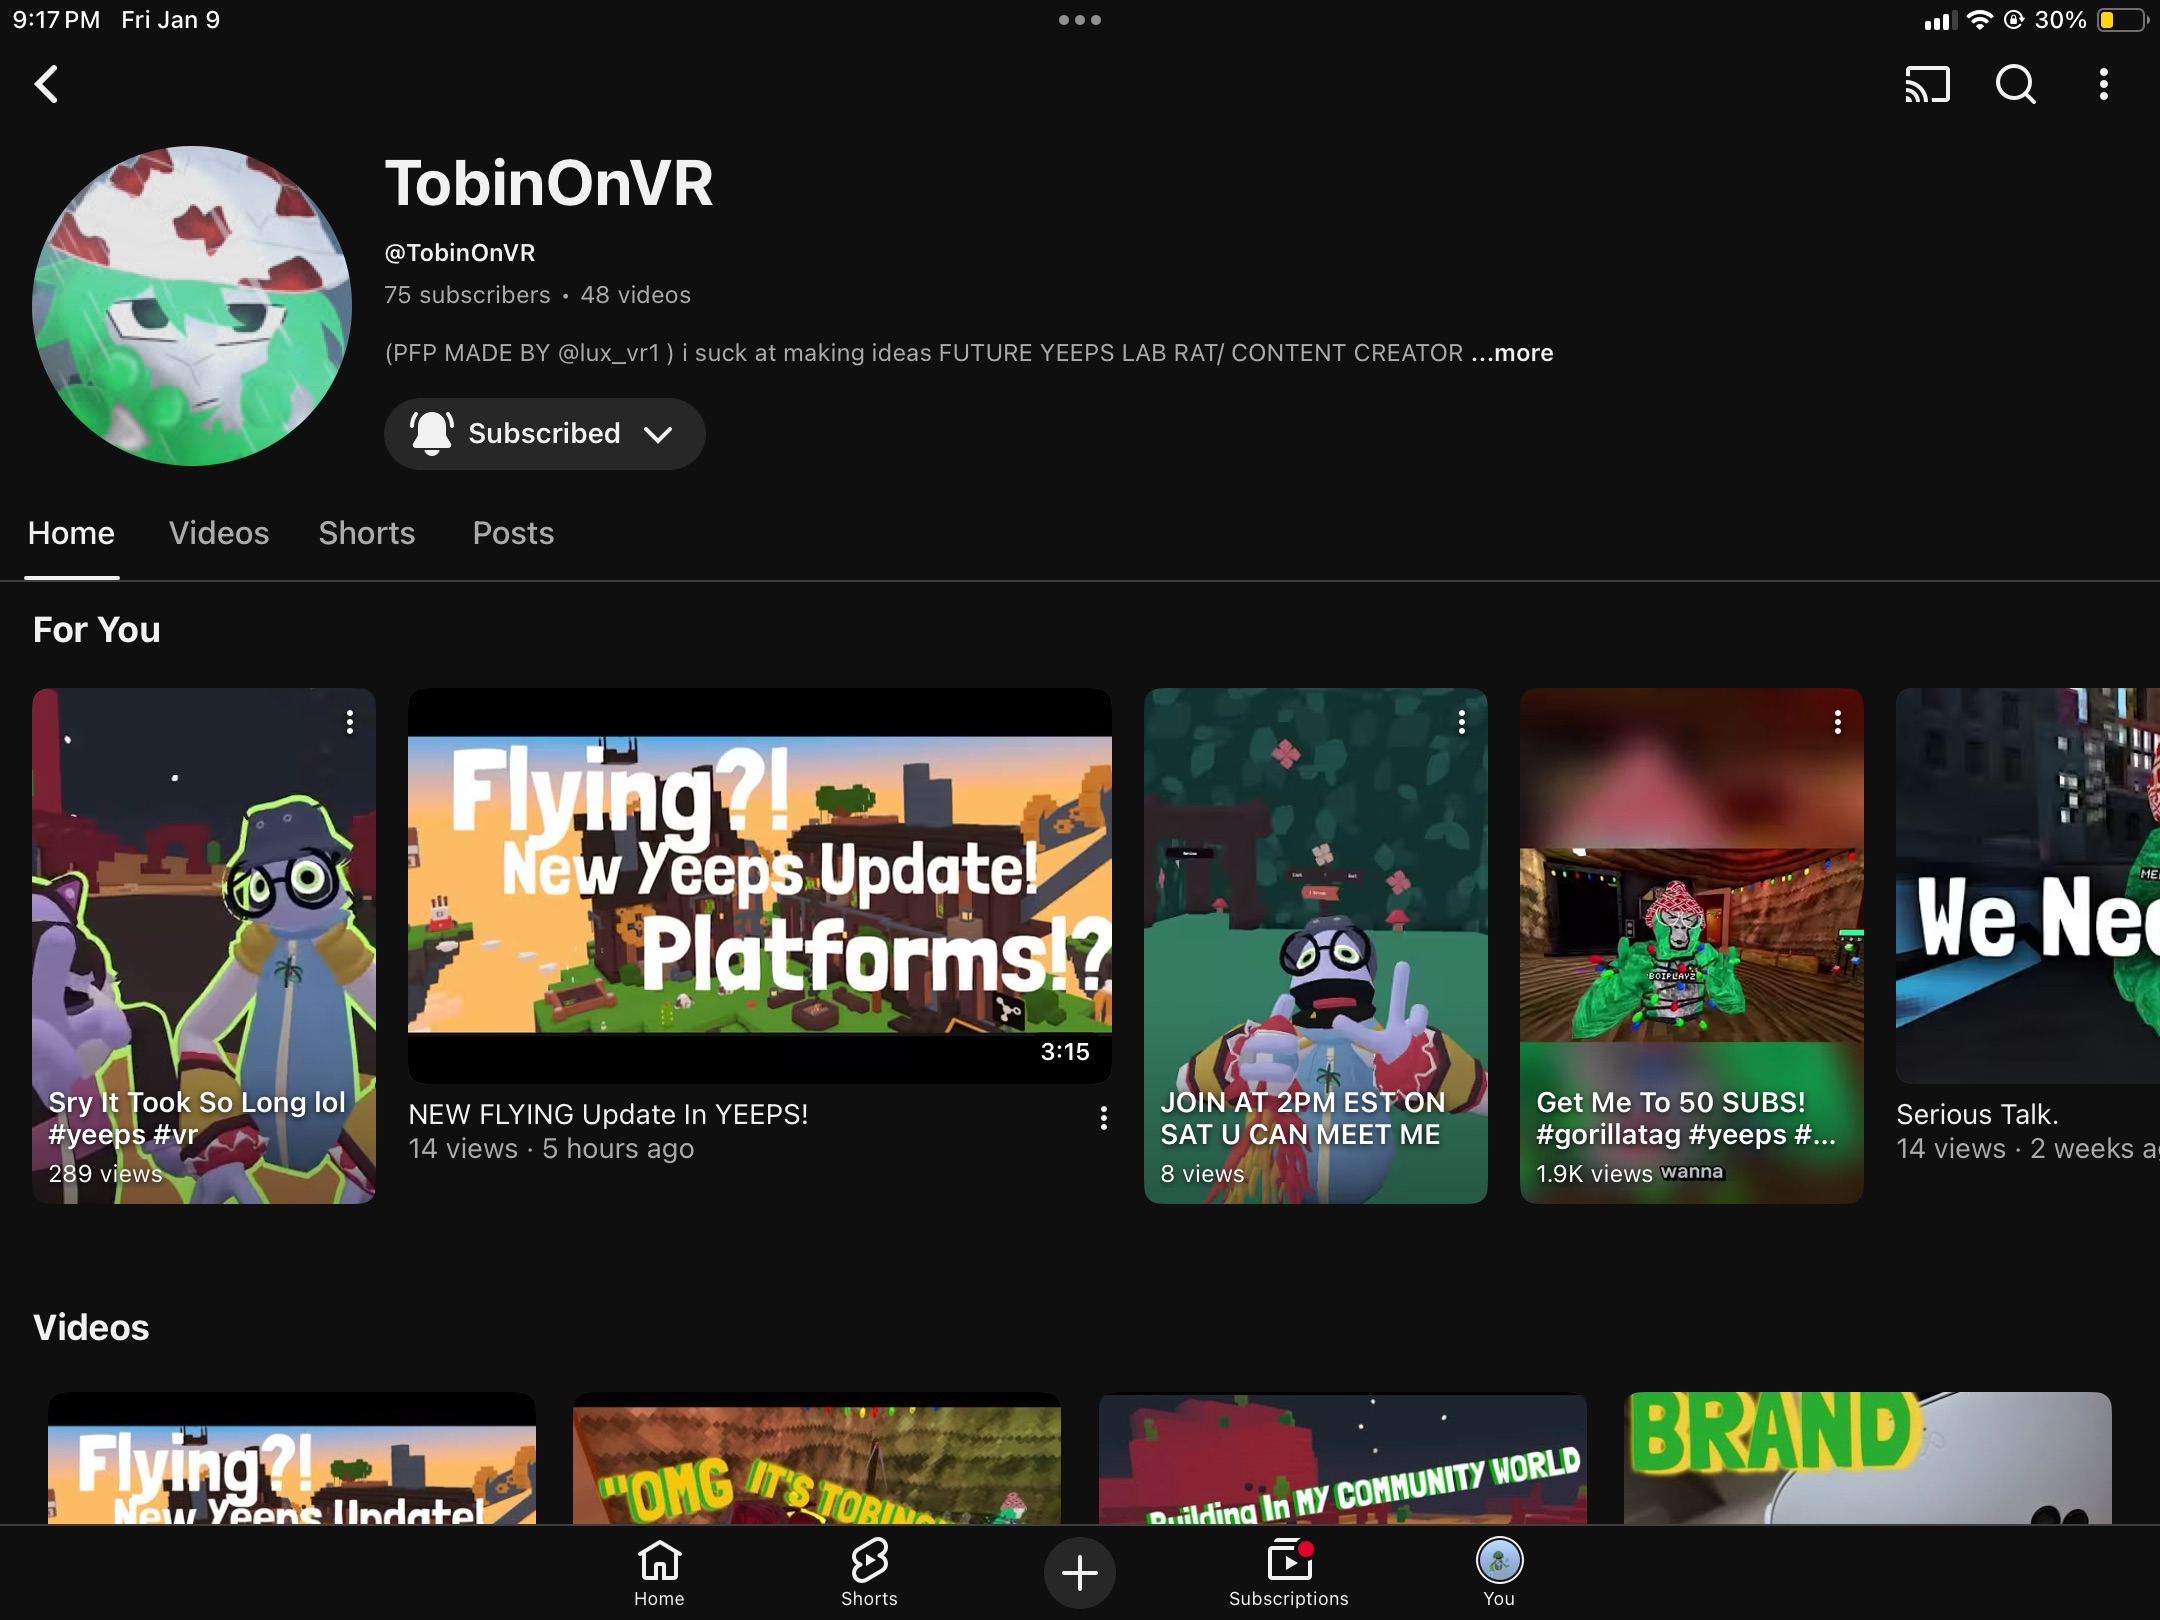Switch to the Videos tab
Image resolution: width=2160 pixels, height=1620 pixels.
(219, 533)
